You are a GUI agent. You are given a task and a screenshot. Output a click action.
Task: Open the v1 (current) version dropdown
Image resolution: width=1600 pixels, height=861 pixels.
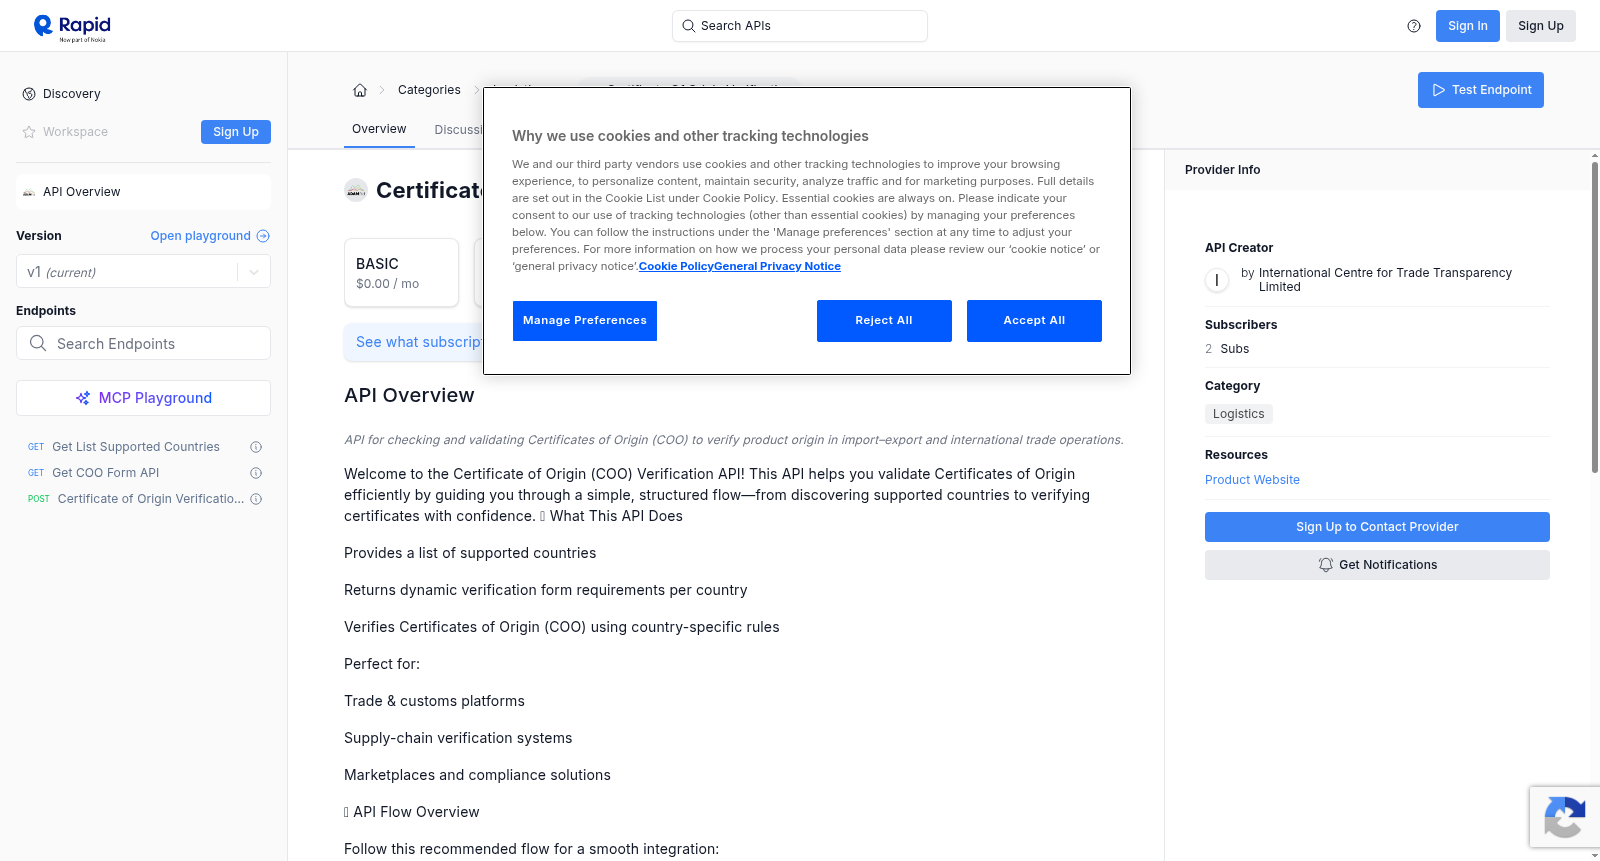point(143,272)
